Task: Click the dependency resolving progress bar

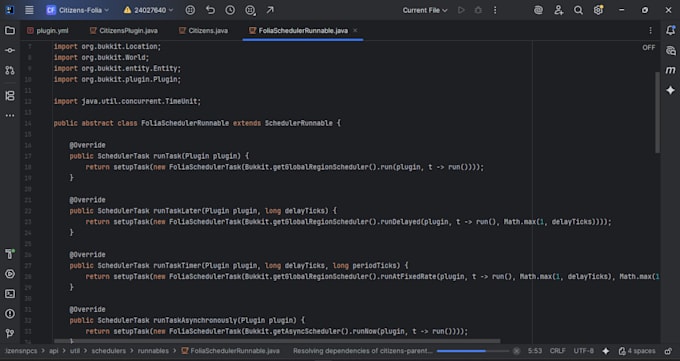Action: point(472,351)
